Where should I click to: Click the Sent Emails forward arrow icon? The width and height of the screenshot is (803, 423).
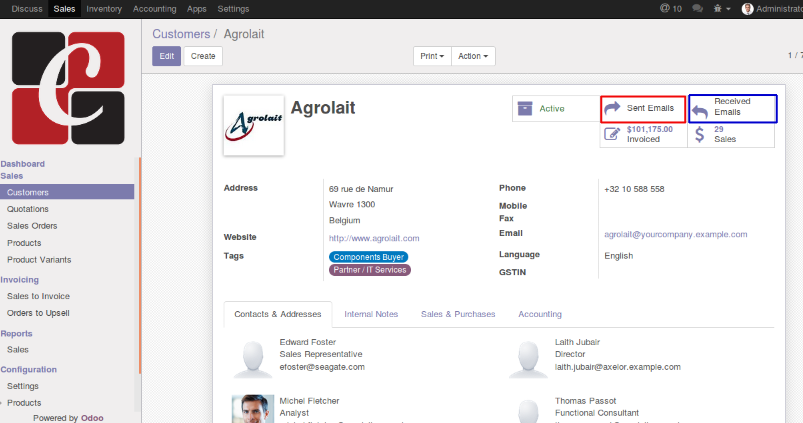612,108
